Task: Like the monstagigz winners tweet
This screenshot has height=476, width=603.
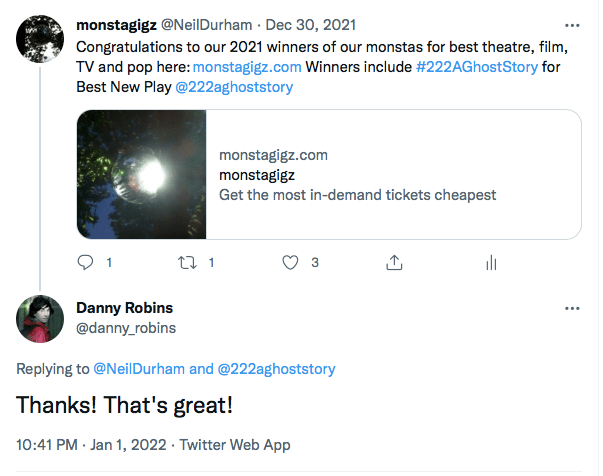Action: pos(291,262)
